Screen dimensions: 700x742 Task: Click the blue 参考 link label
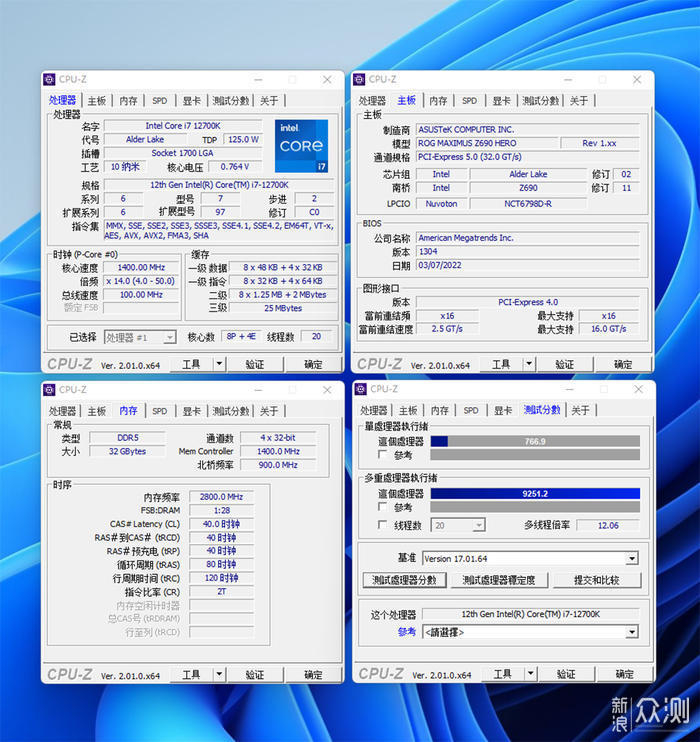407,632
